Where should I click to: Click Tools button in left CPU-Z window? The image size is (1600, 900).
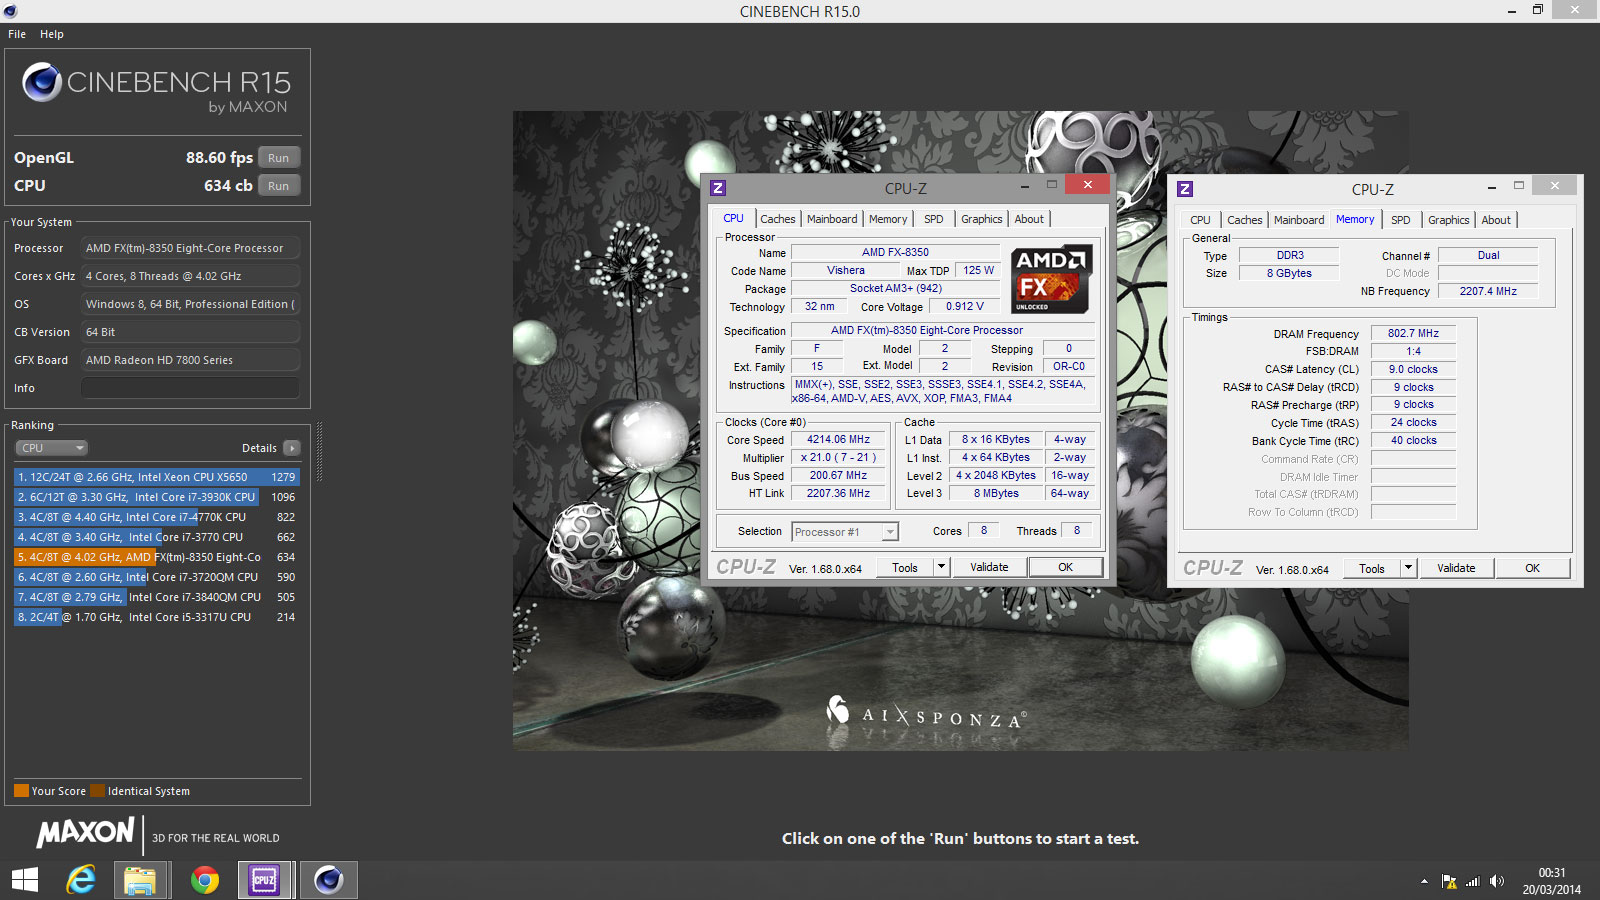[905, 567]
